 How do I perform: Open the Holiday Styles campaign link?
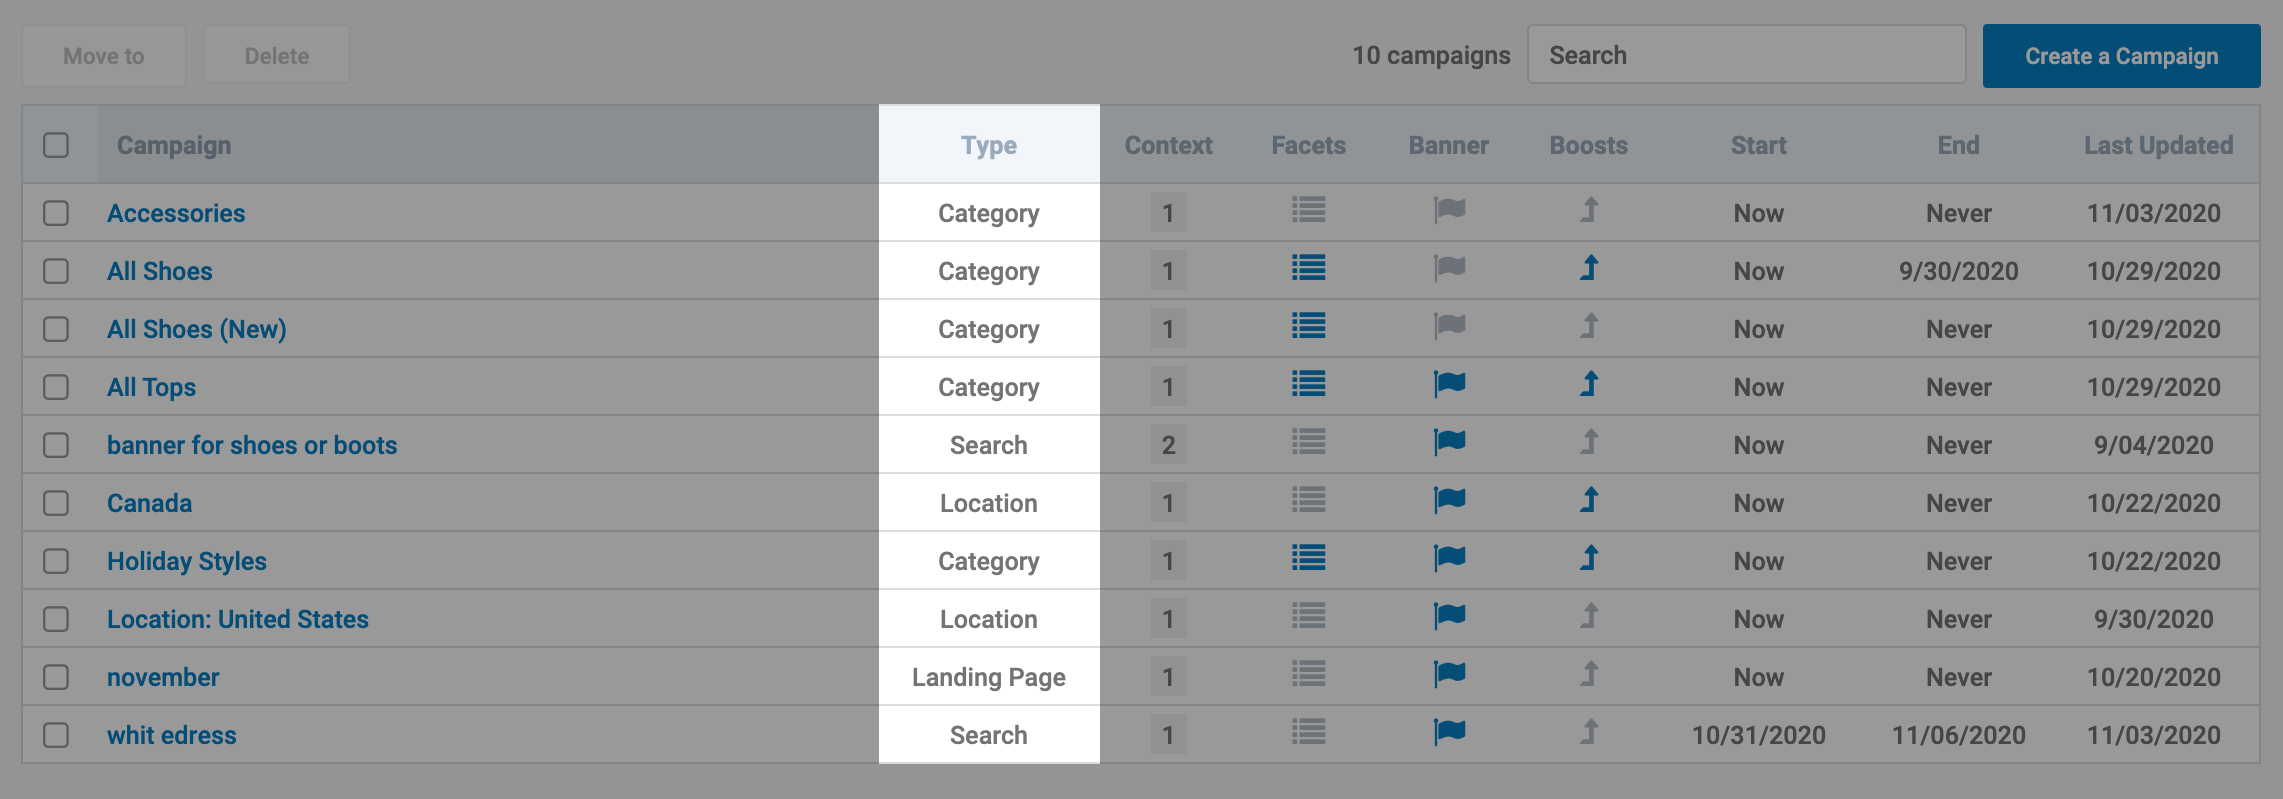tap(187, 561)
